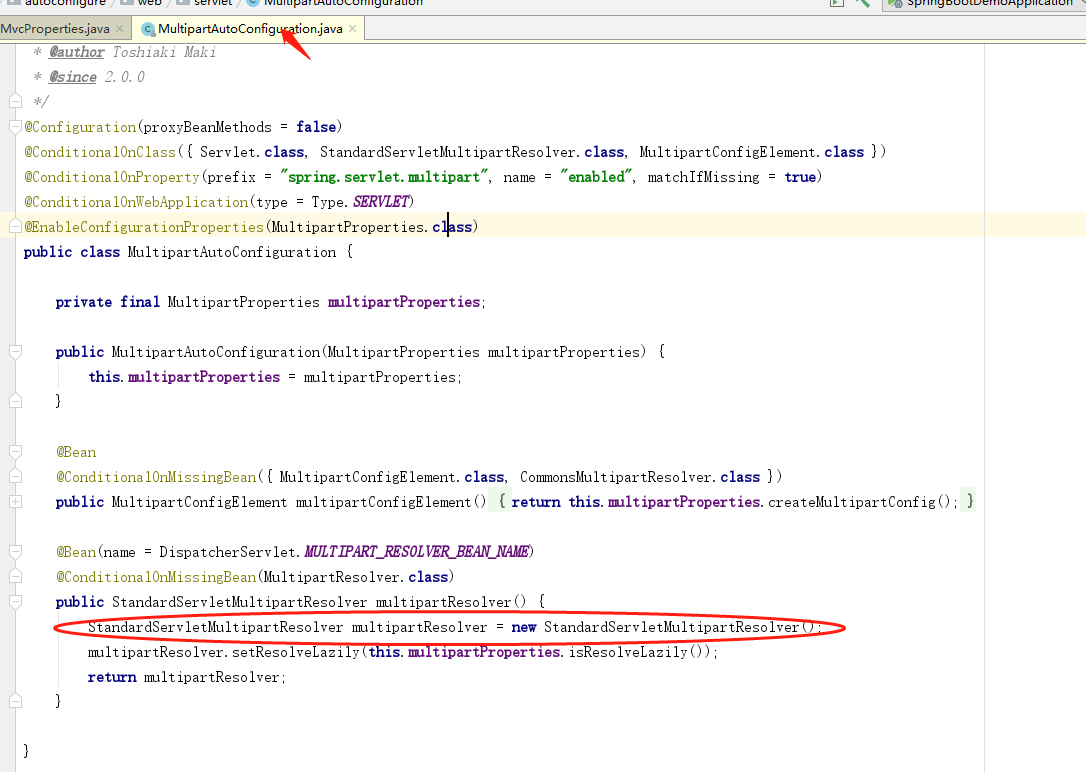The width and height of the screenshot is (1086, 772).
Task: Click the "enabled" string literal
Action: tap(596, 177)
